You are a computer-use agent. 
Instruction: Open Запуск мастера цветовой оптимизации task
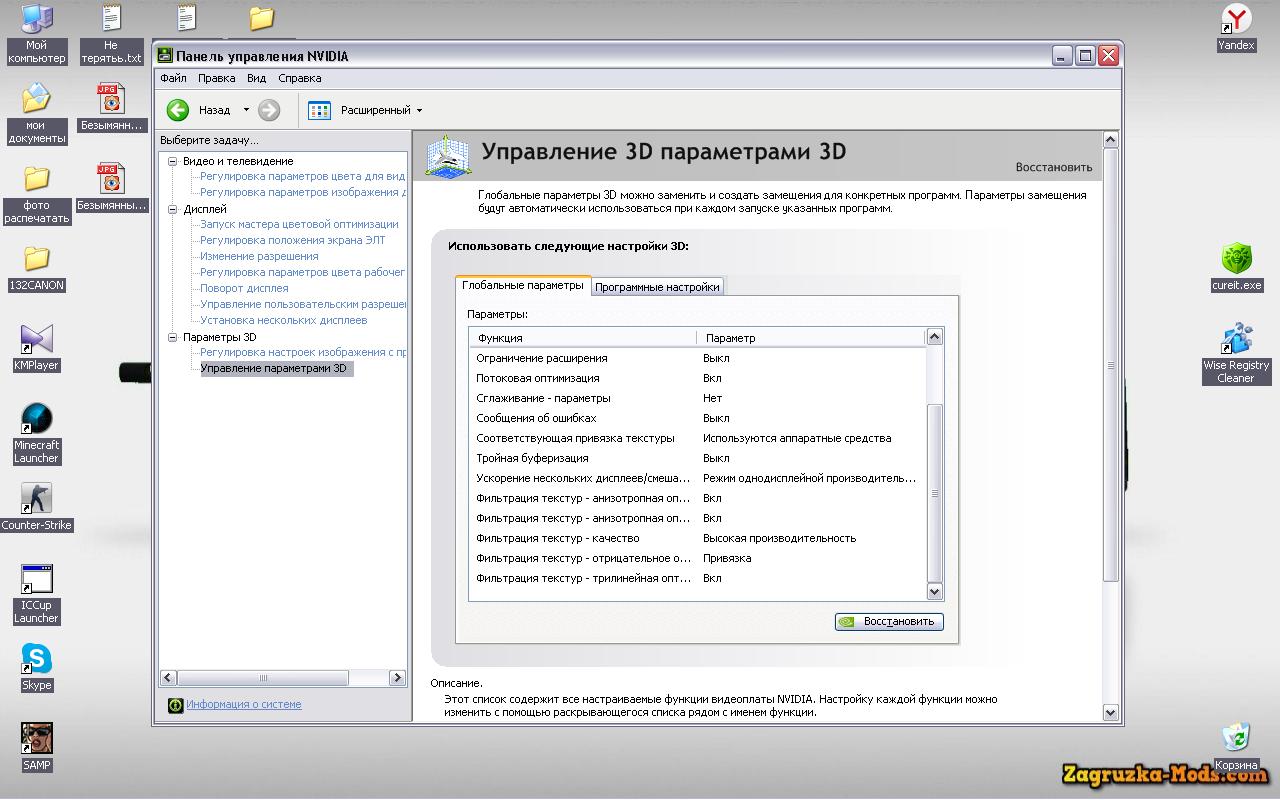299,224
